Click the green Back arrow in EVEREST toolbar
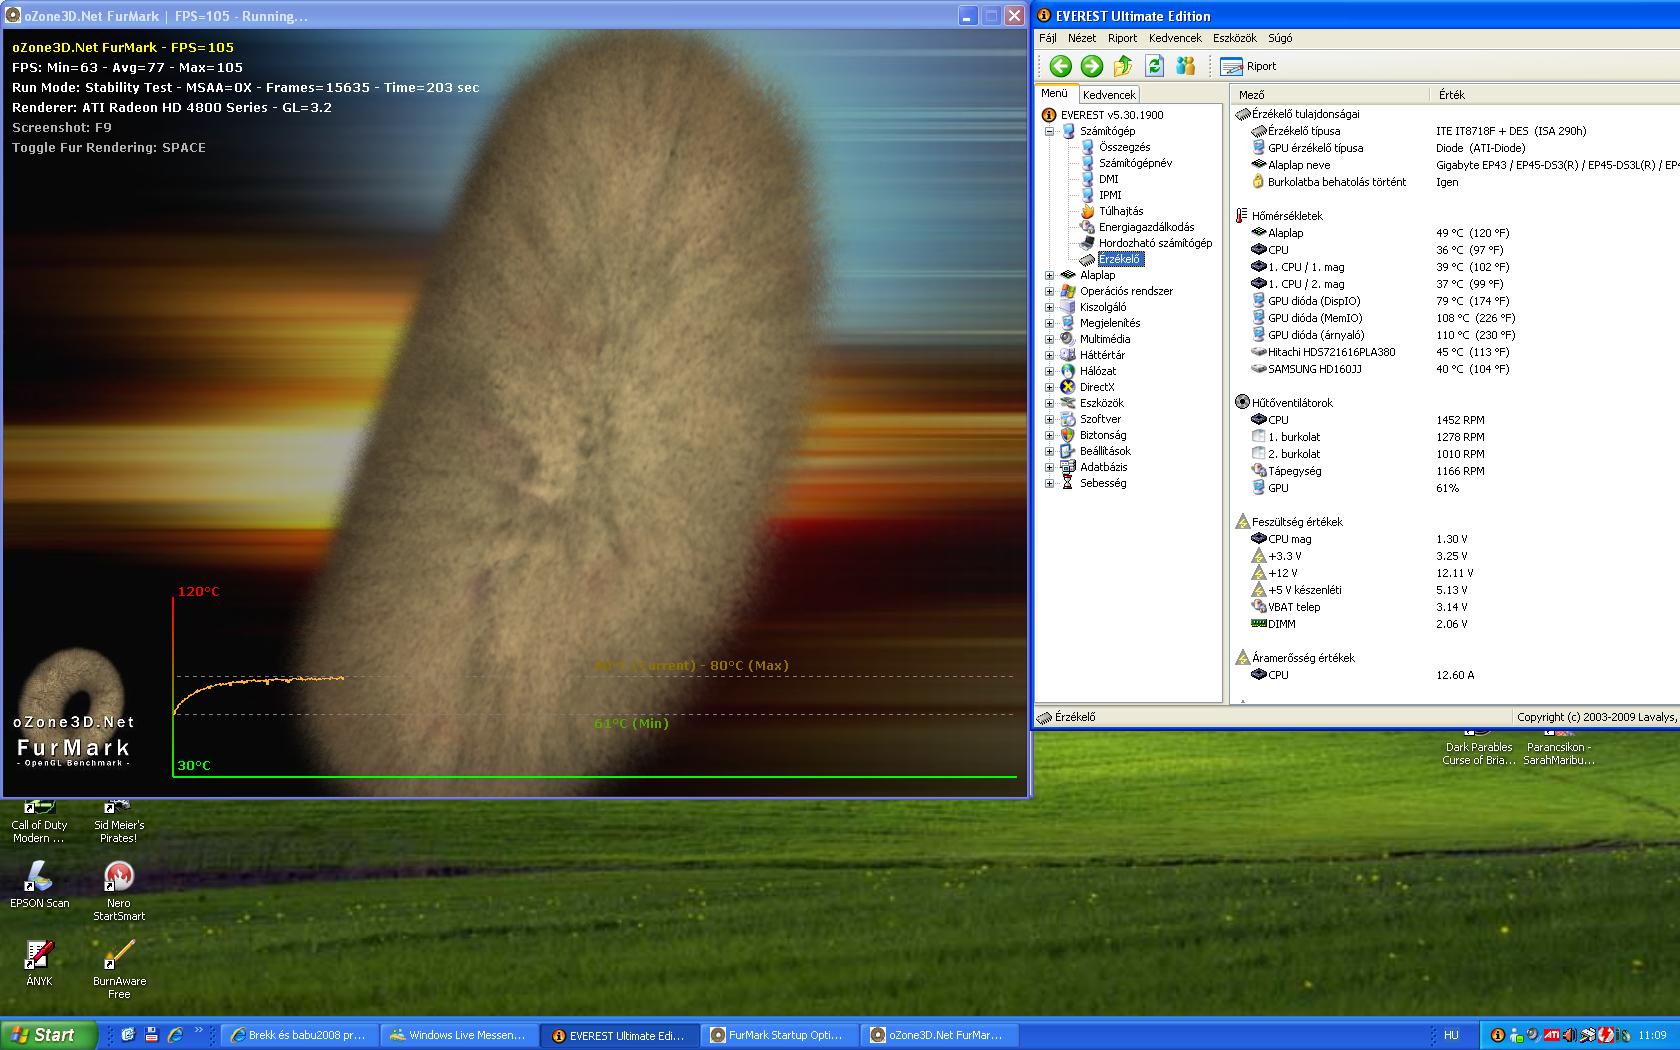Image resolution: width=1680 pixels, height=1050 pixels. (x=1061, y=66)
